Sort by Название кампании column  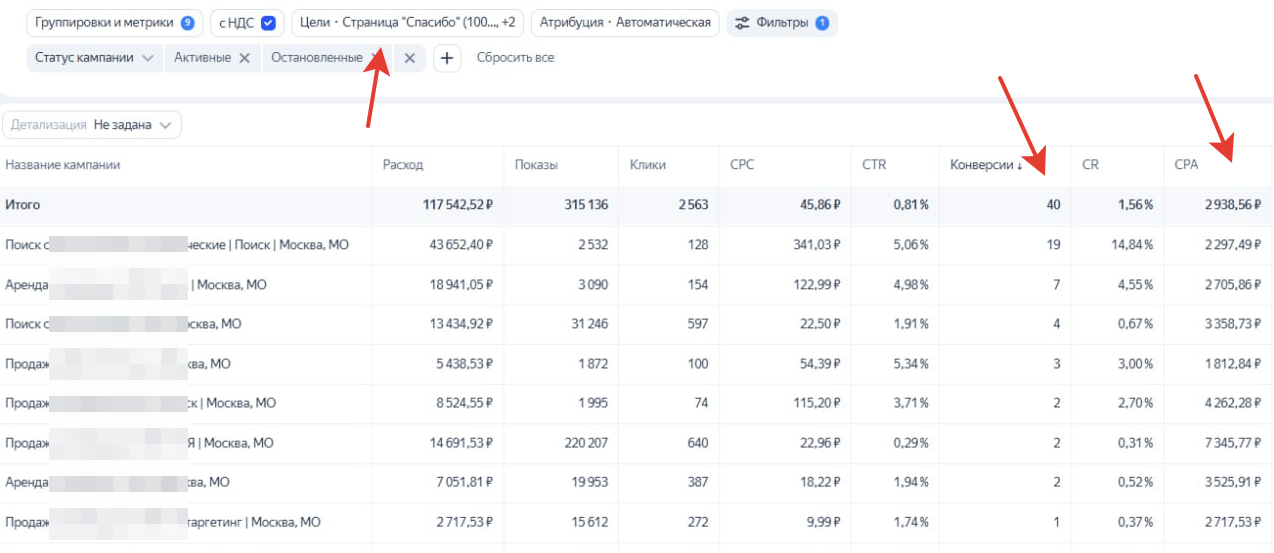click(x=63, y=165)
